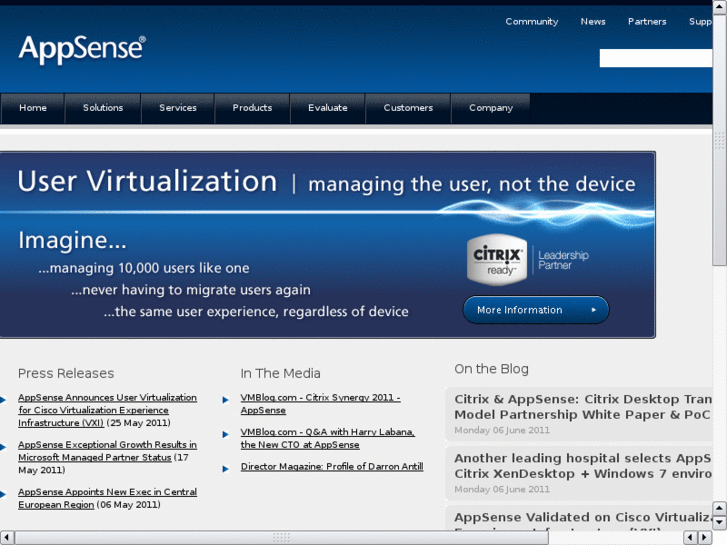
Task: Click arrow bullet beside Cisco Virtualization press release
Action: point(4,398)
